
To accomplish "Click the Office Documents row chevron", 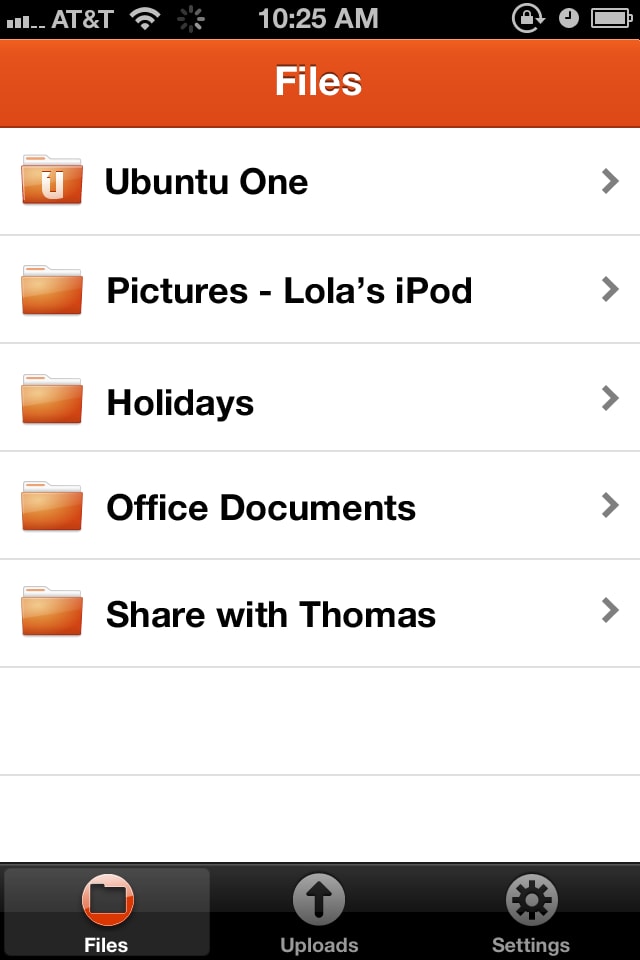I will tap(610, 505).
